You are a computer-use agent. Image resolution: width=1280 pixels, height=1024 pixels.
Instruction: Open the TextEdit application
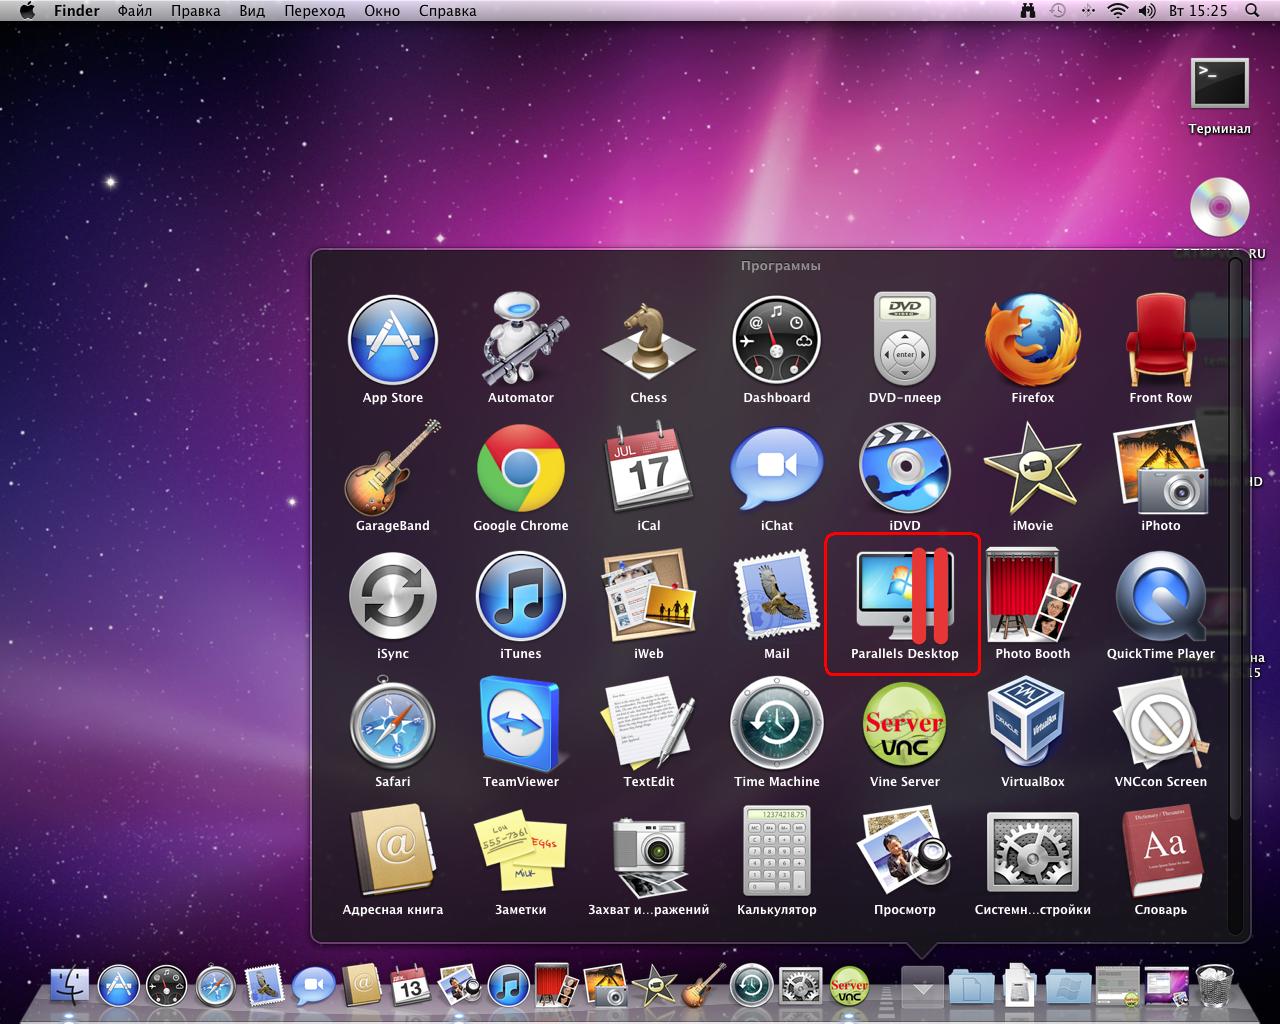click(649, 725)
